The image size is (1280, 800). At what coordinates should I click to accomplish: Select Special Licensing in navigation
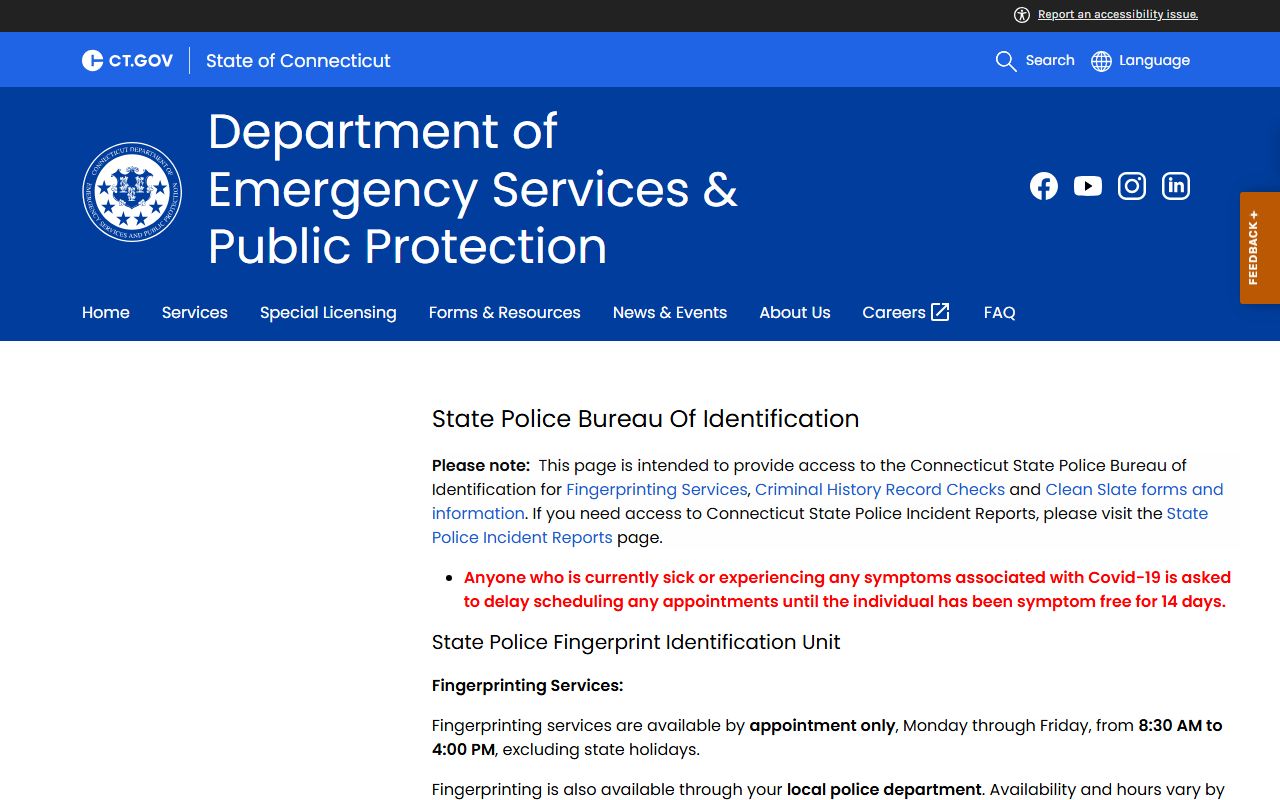pyautogui.click(x=328, y=312)
